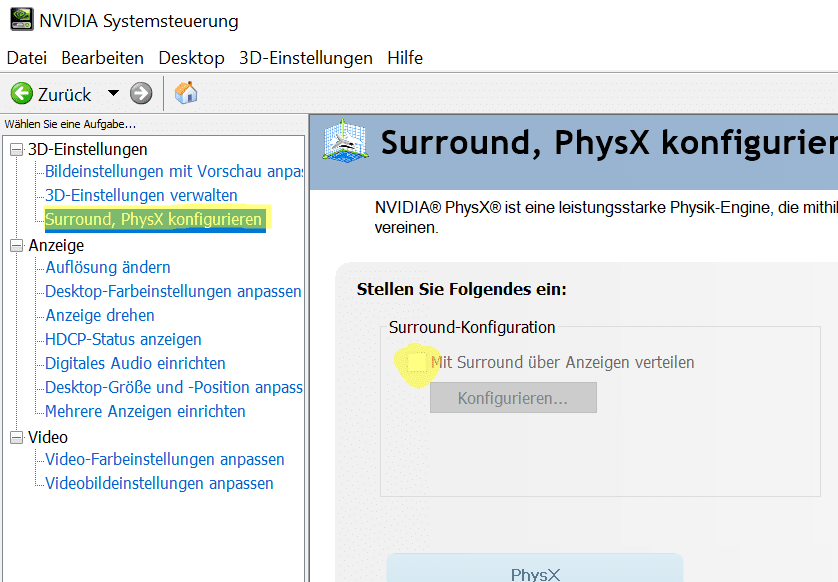
Task: Collapse the 3D-Einstellungen tree node
Action: pos(17,150)
